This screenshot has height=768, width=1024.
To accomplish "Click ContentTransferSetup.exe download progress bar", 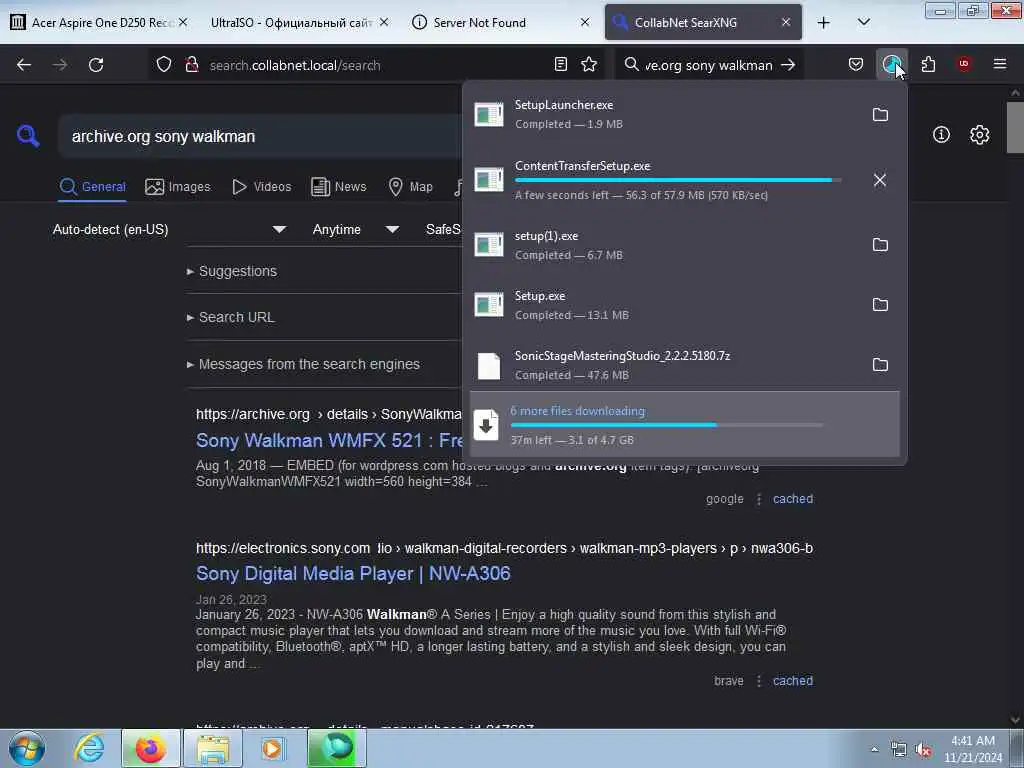I will [x=678, y=180].
